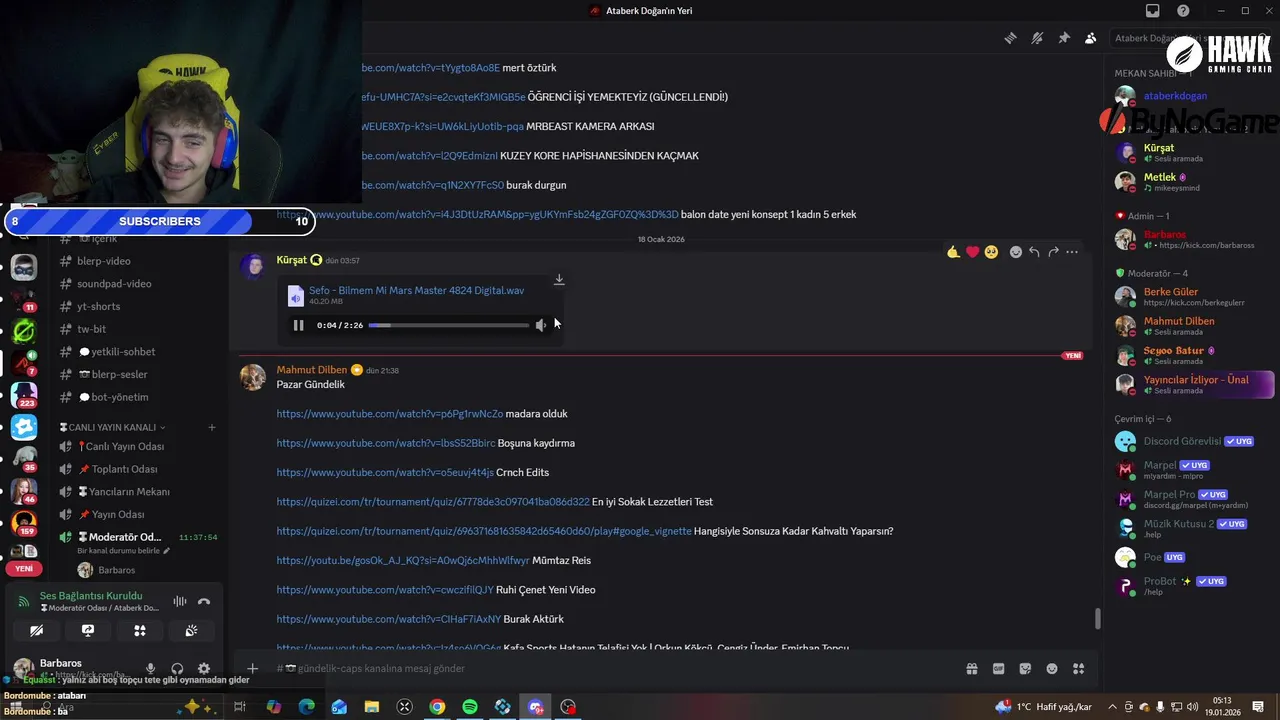Open the soundboard in voice panel
The image size is (1280, 720).
191,630
